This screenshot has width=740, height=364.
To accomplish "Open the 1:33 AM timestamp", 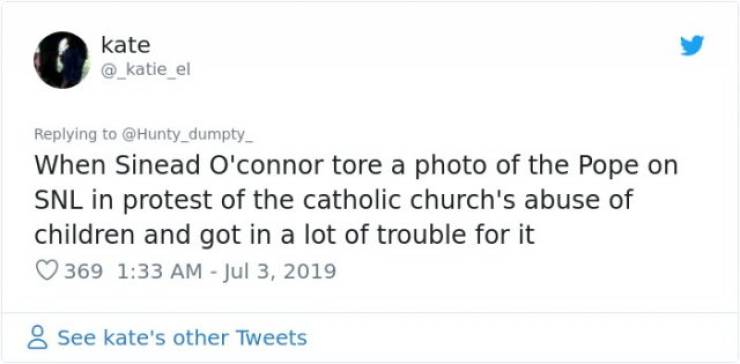I will [156, 271].
